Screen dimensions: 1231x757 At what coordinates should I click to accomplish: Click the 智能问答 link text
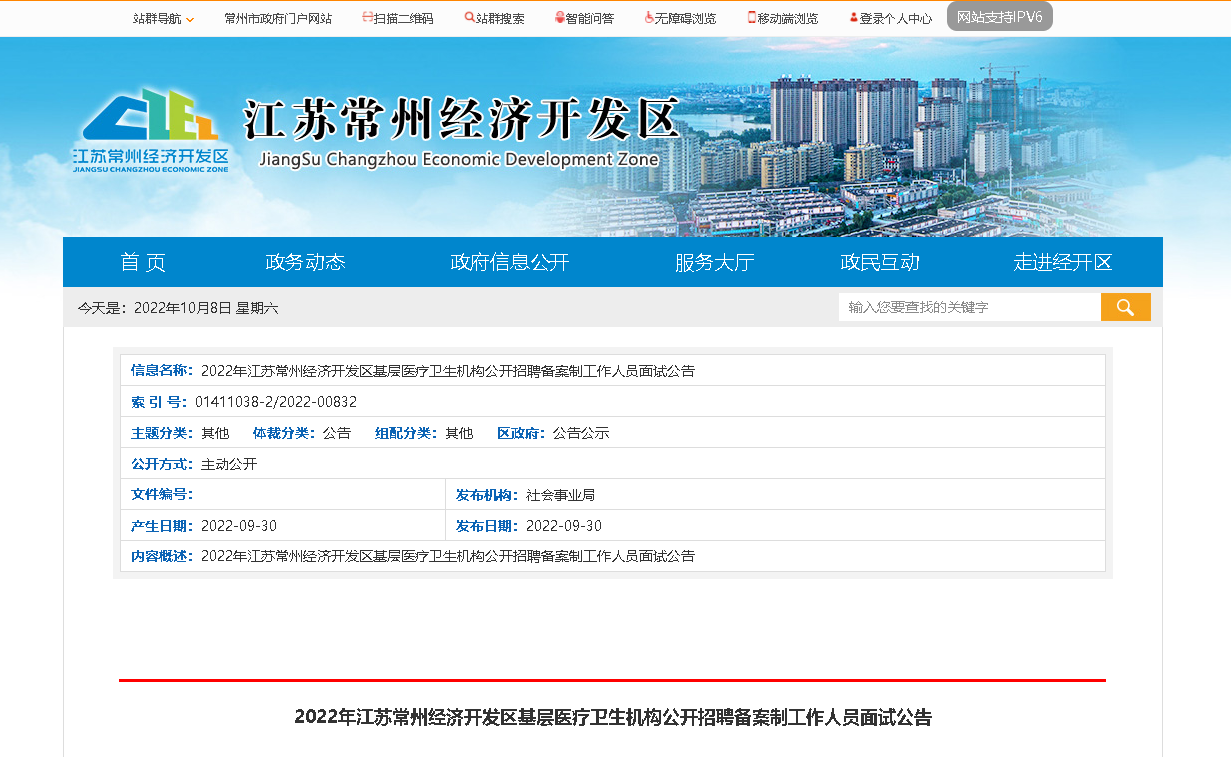coord(590,18)
